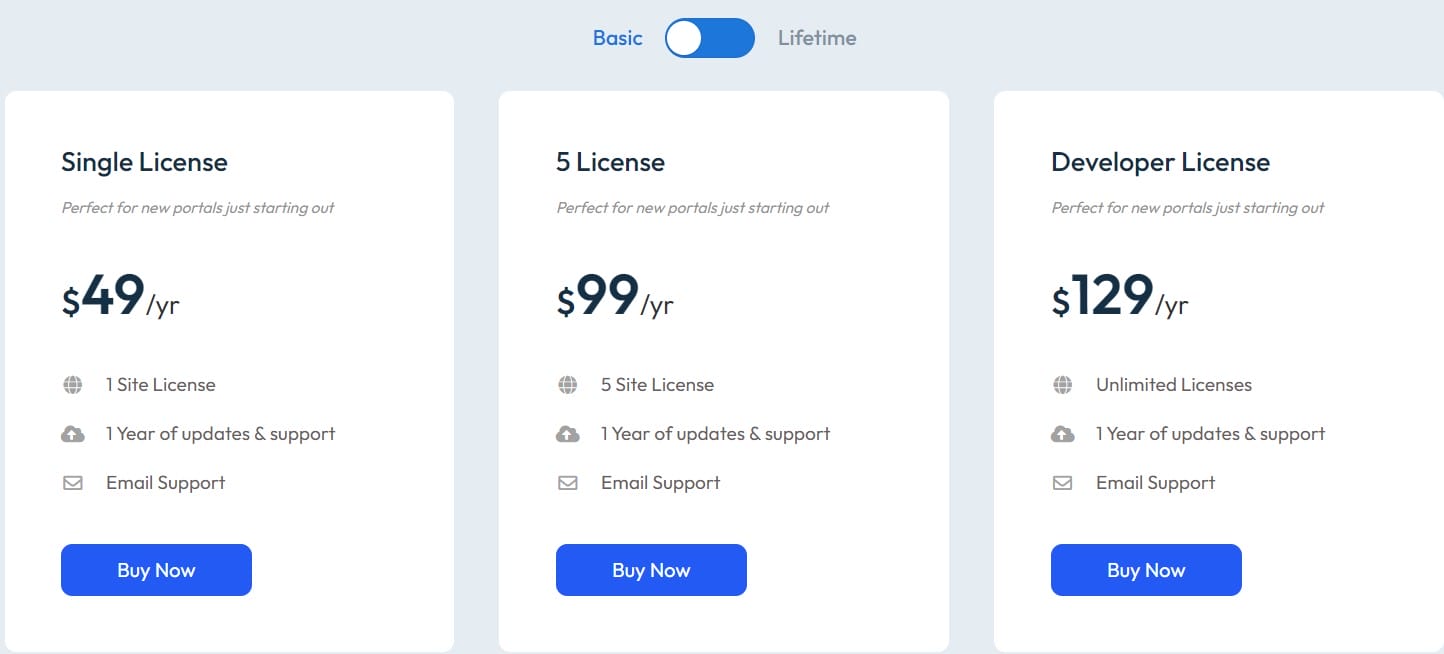The height and width of the screenshot is (654, 1444).
Task: Click Buy Now for Single License
Action: click(x=156, y=570)
